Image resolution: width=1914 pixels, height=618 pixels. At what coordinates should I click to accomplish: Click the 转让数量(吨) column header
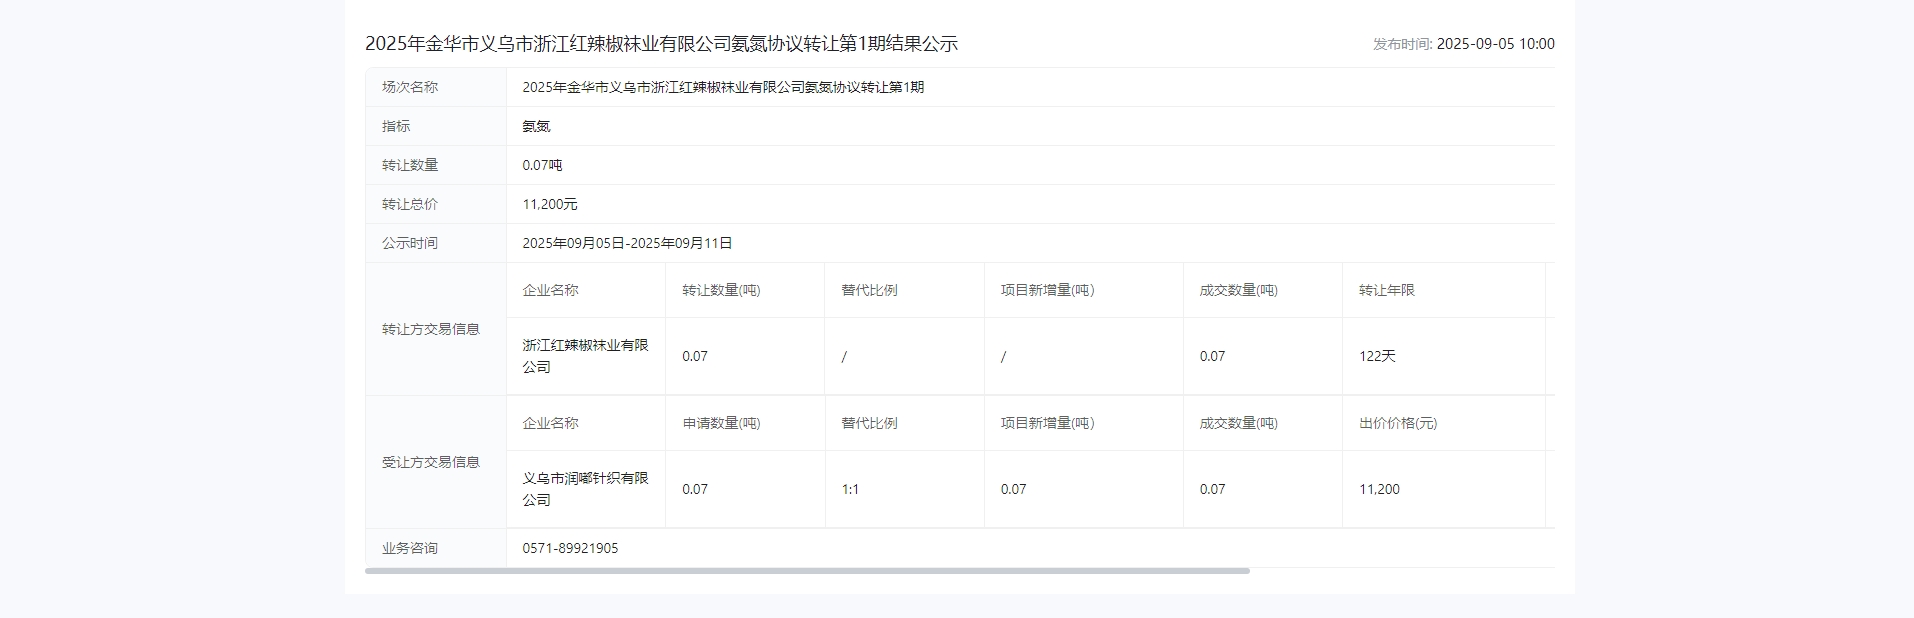coord(721,290)
